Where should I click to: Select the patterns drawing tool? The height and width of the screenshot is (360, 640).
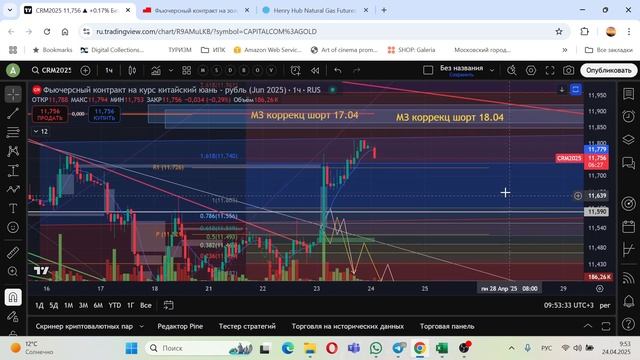click(13, 151)
